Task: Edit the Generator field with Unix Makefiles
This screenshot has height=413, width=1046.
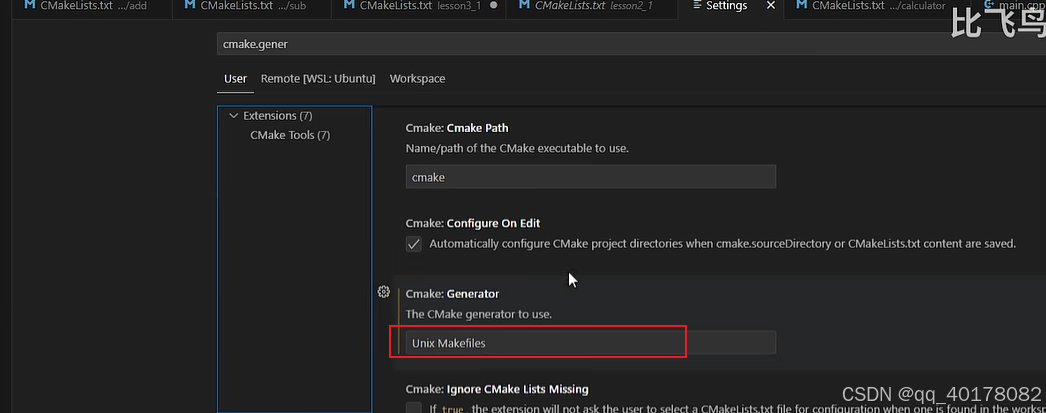Action: click(x=590, y=342)
